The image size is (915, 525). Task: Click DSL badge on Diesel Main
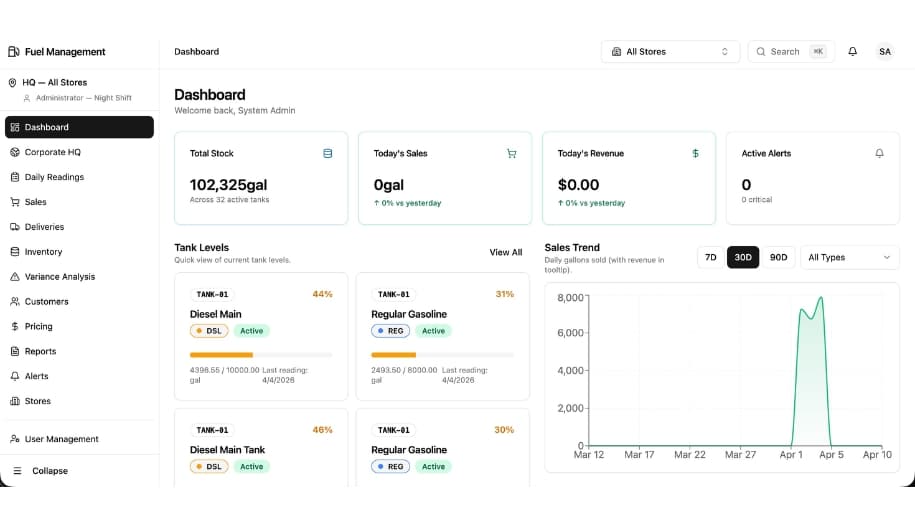(209, 331)
